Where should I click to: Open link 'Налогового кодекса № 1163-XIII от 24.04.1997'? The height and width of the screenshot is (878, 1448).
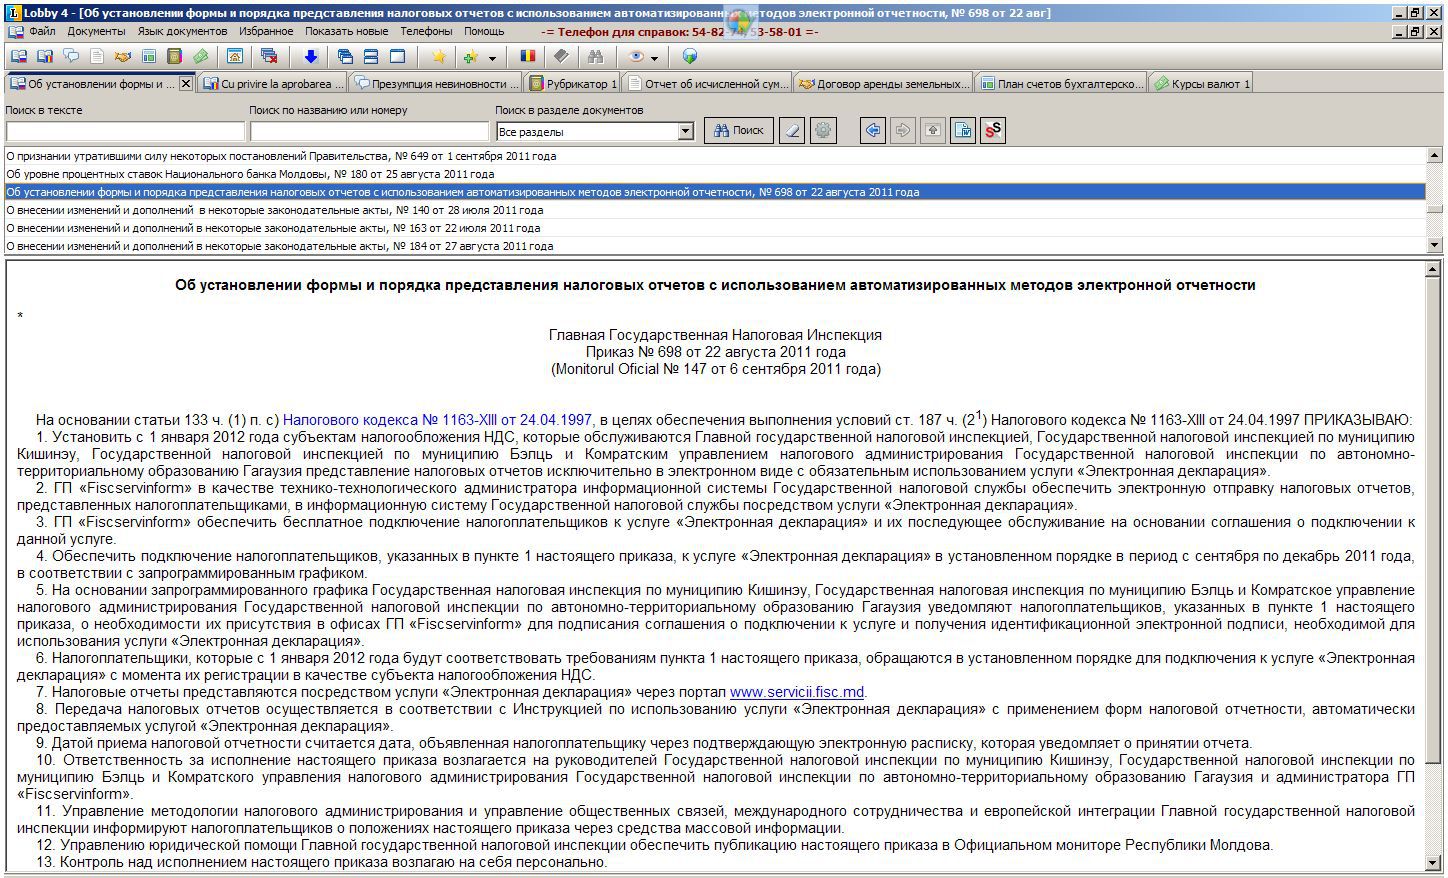(437, 420)
